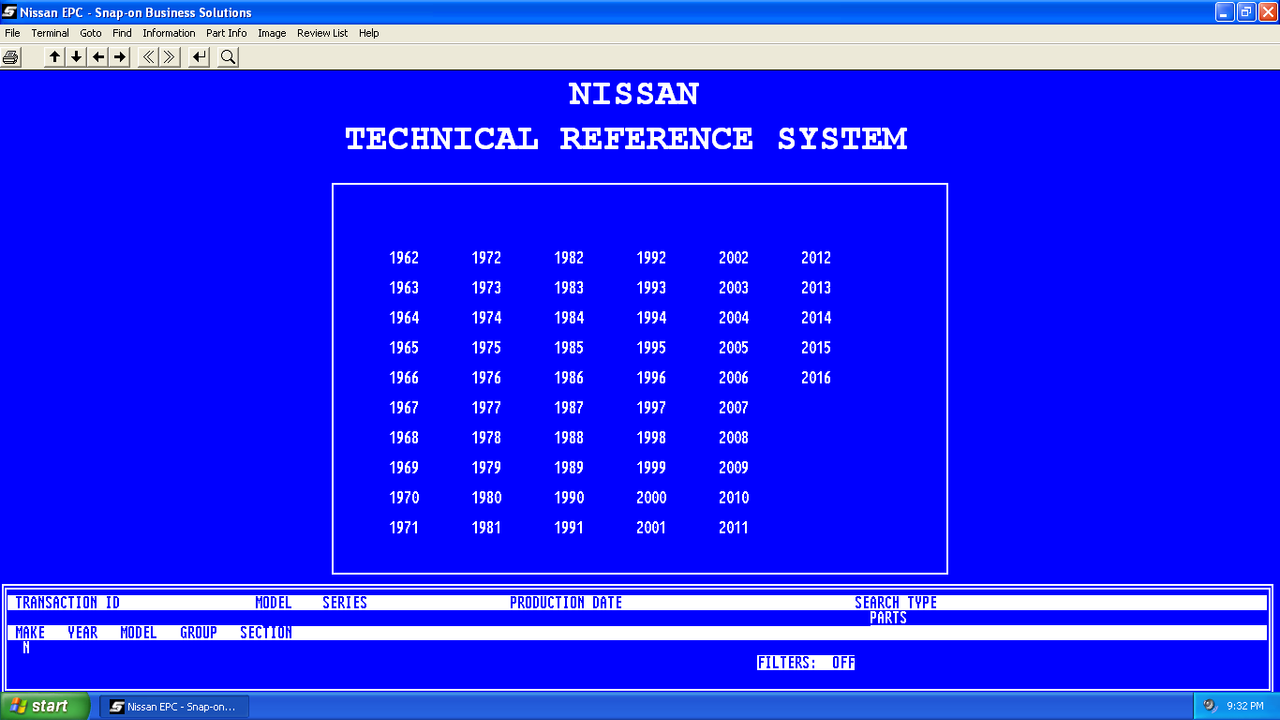Click the double left chevron page-back button
Viewport: 1280px width, 720px height.
click(x=148, y=57)
